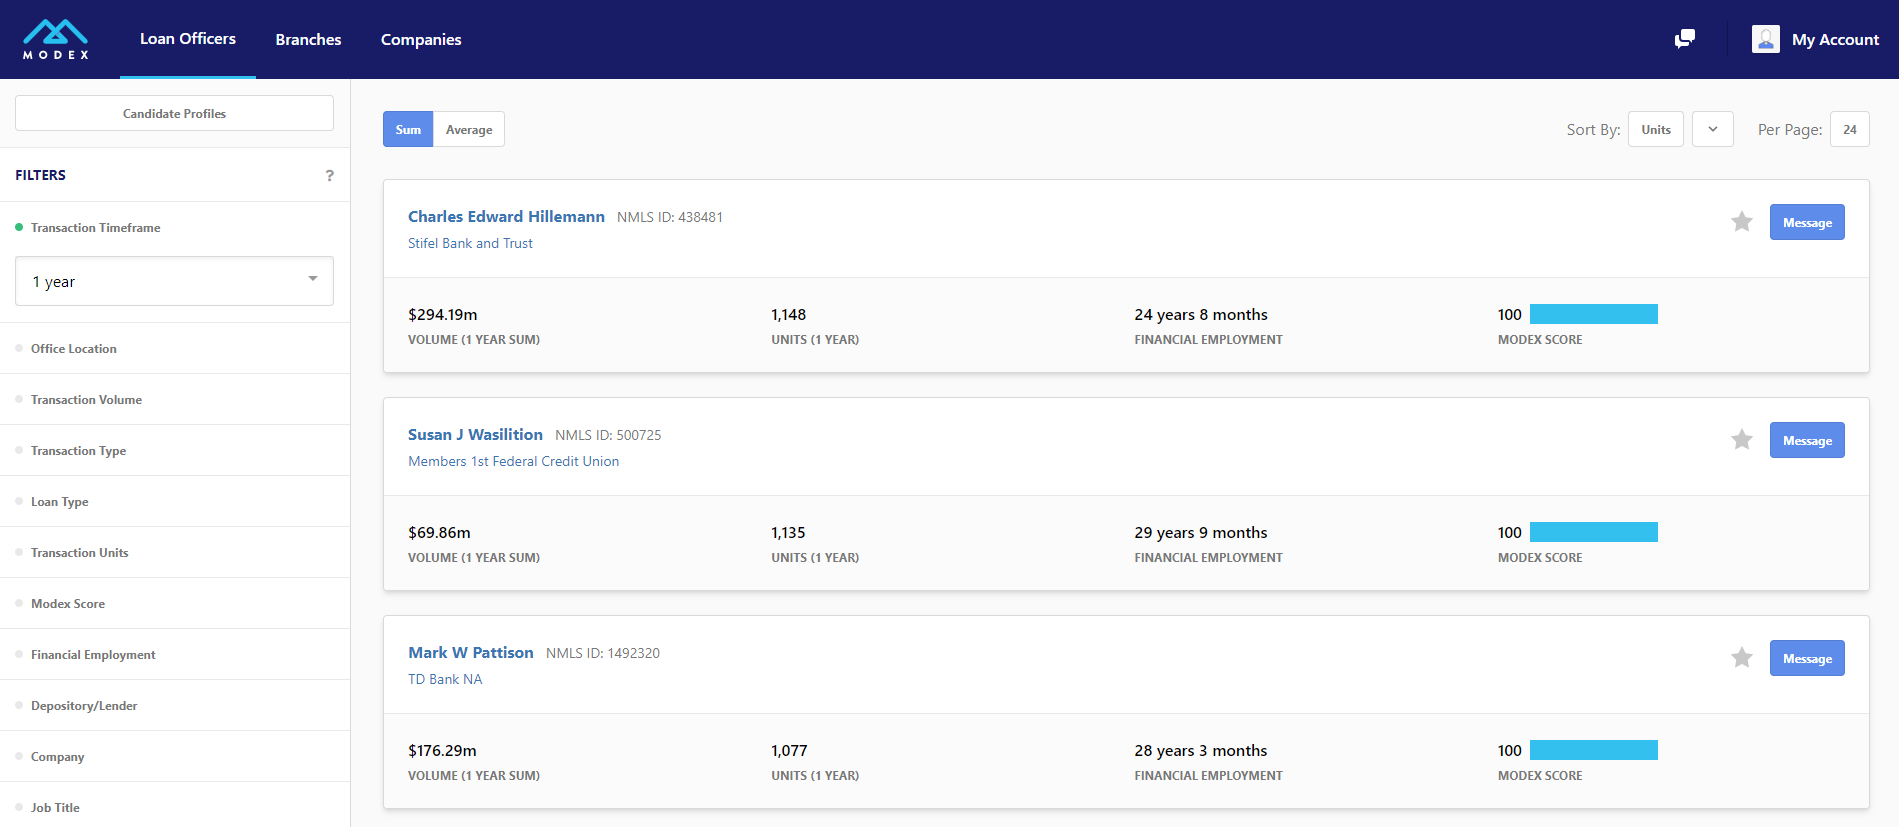Viewport: 1899px width, 827px height.
Task: Expand the Company filter
Action: pos(175,757)
